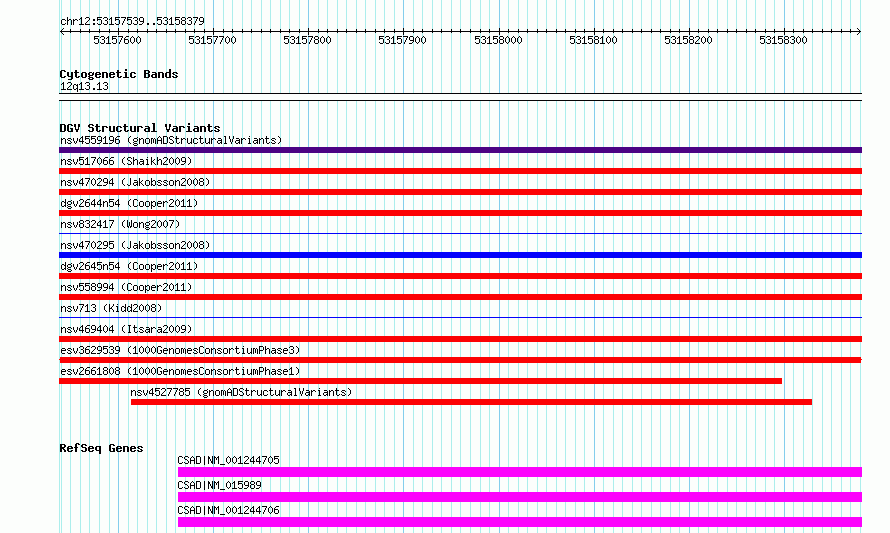Open the CSAD|NM_001244705 gene label
Screen dimensions: 890x533
click(229, 460)
